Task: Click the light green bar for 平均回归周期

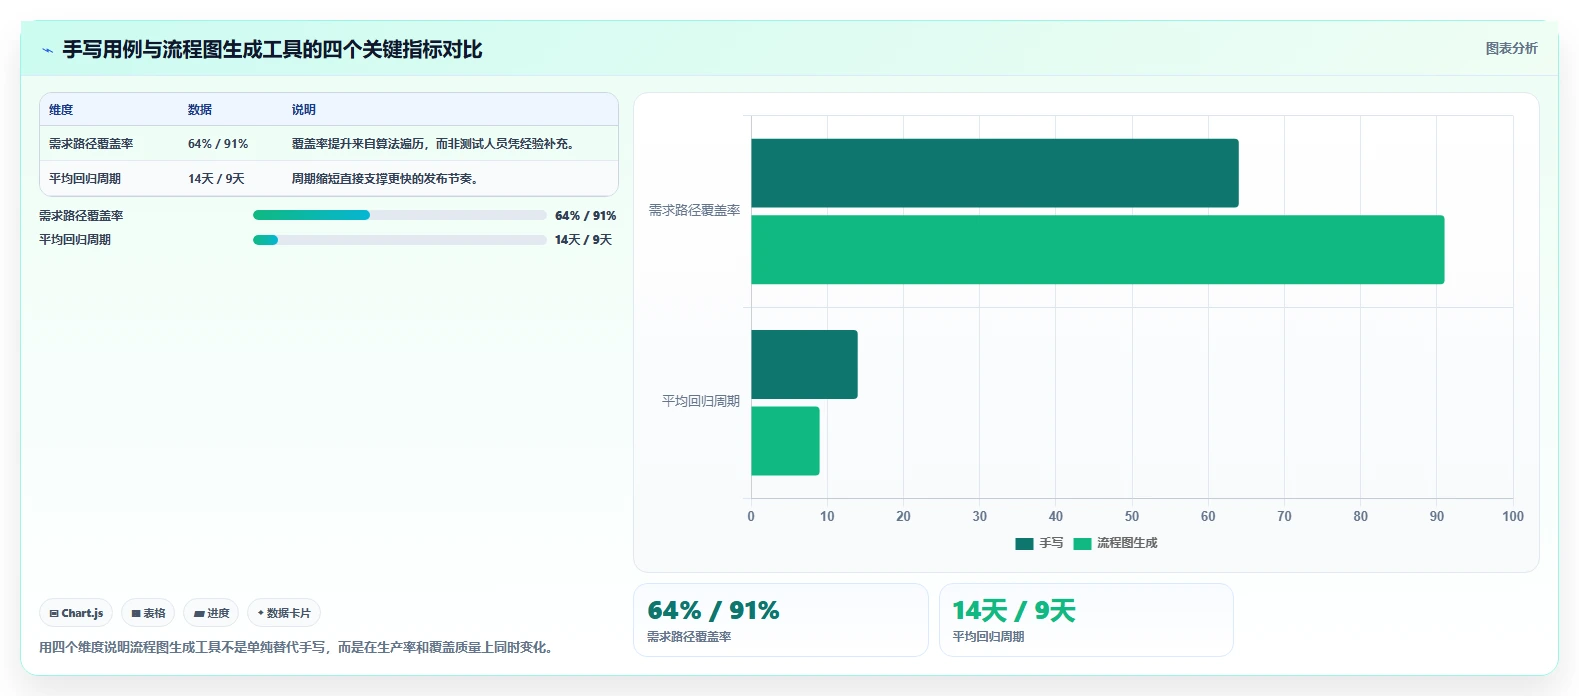Action: [785, 441]
